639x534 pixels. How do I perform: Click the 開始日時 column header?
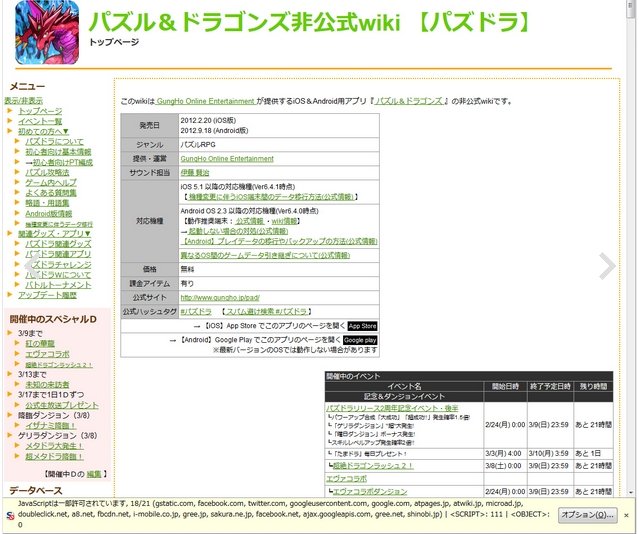point(505,386)
